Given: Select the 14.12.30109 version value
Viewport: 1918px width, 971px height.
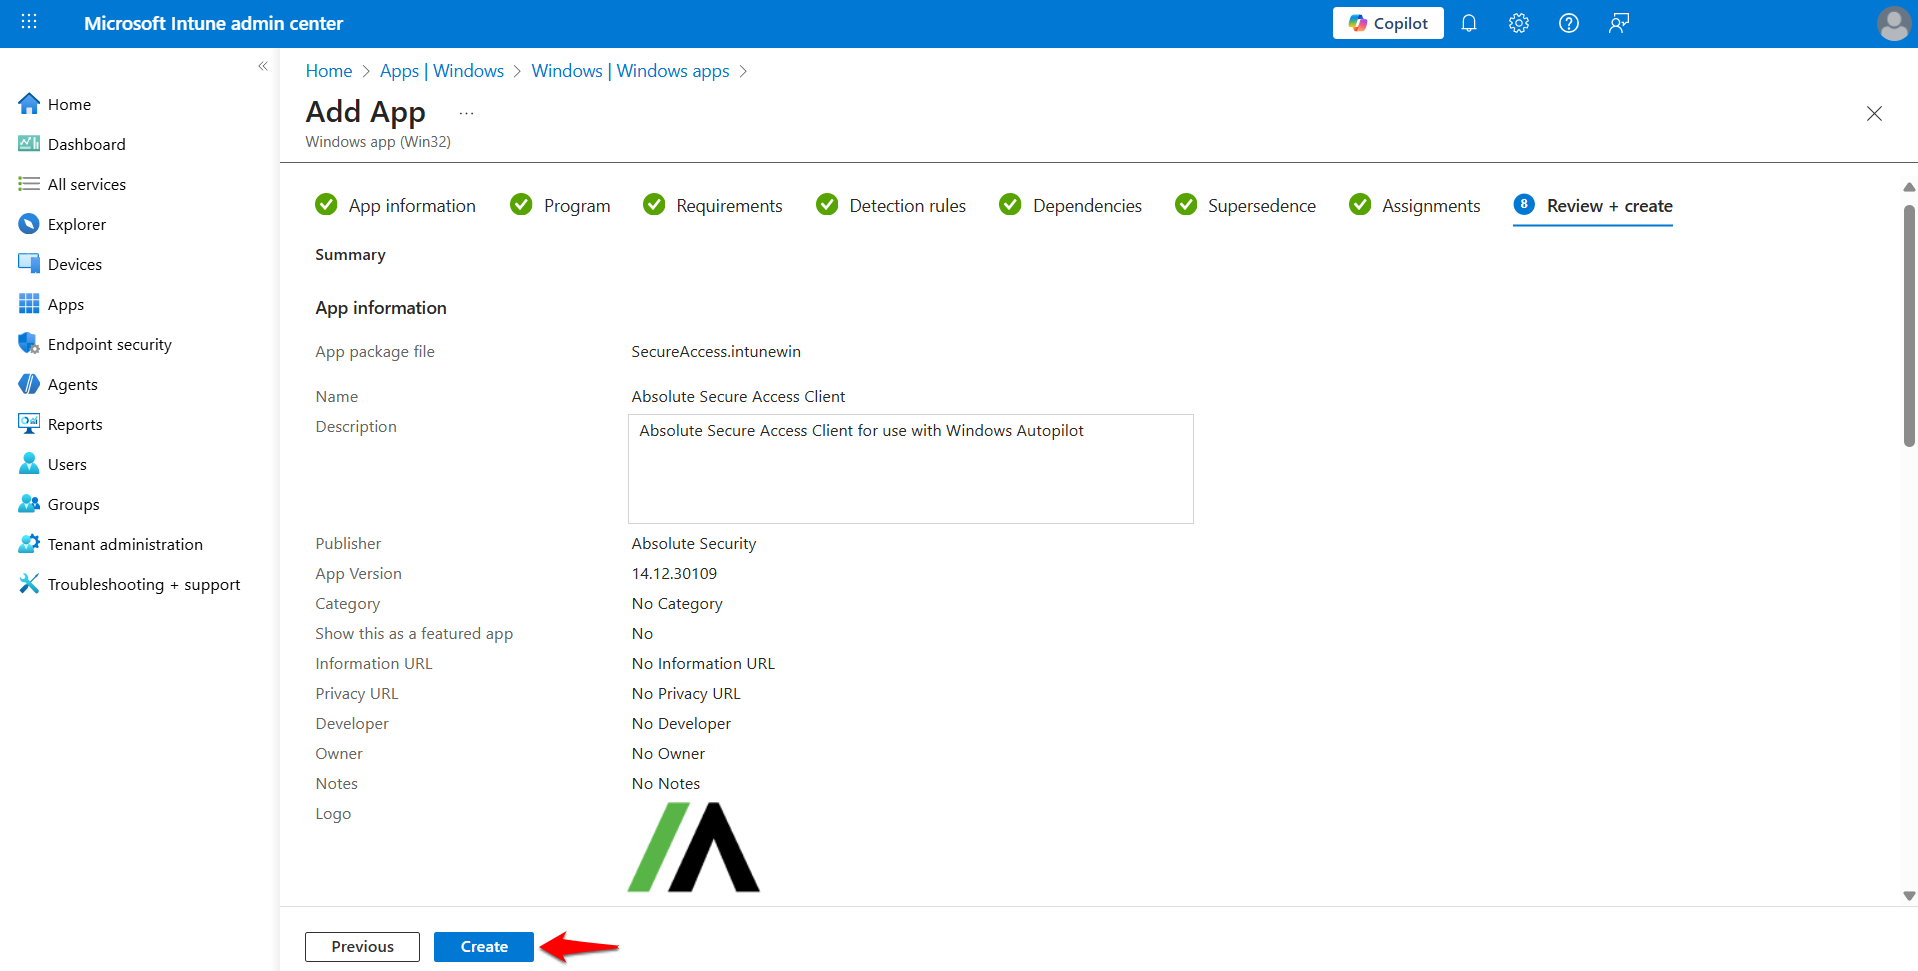Looking at the screenshot, I should pos(674,573).
